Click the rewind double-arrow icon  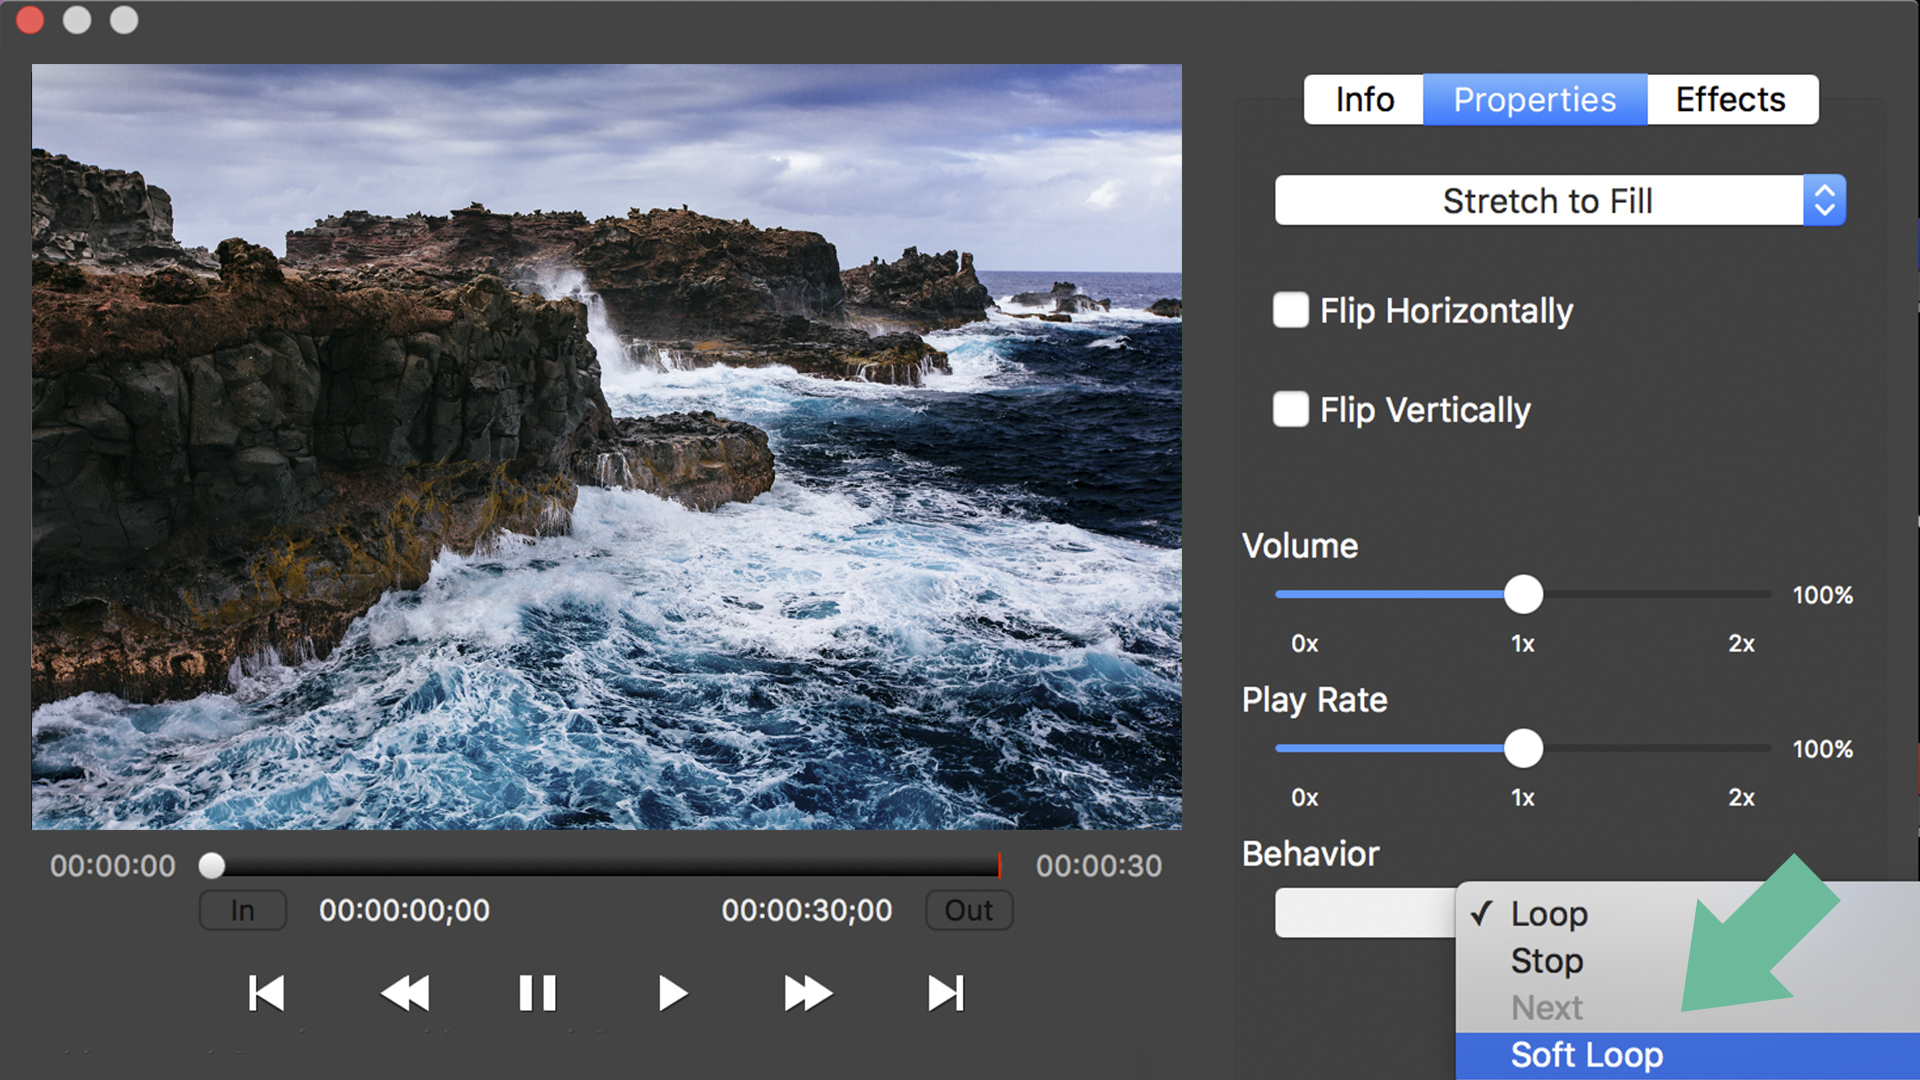[405, 993]
